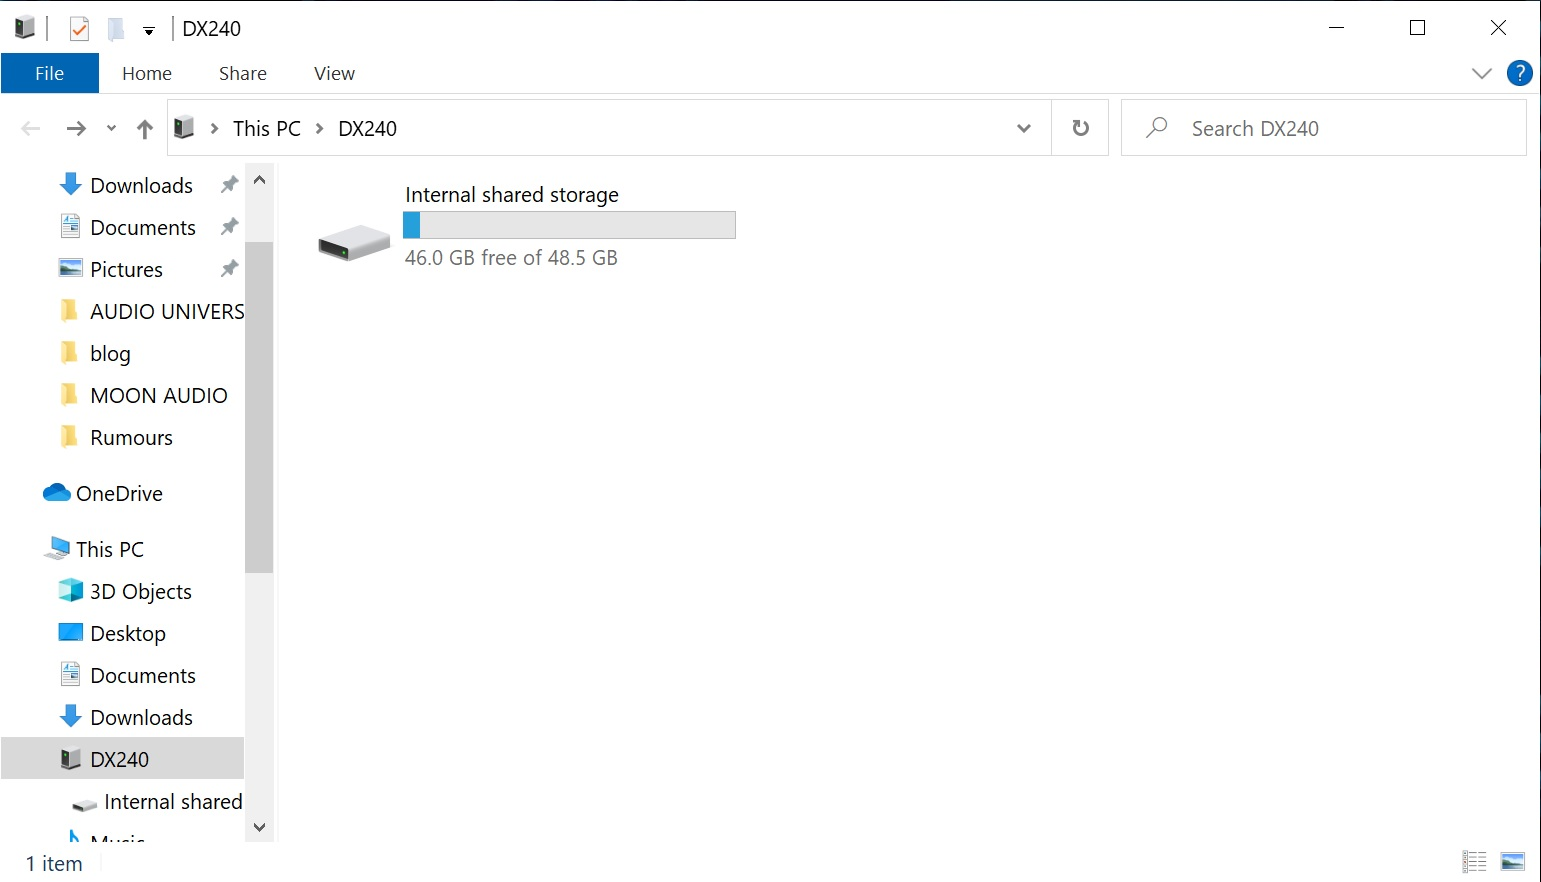Select the DX240 device in the sidebar

122,759
